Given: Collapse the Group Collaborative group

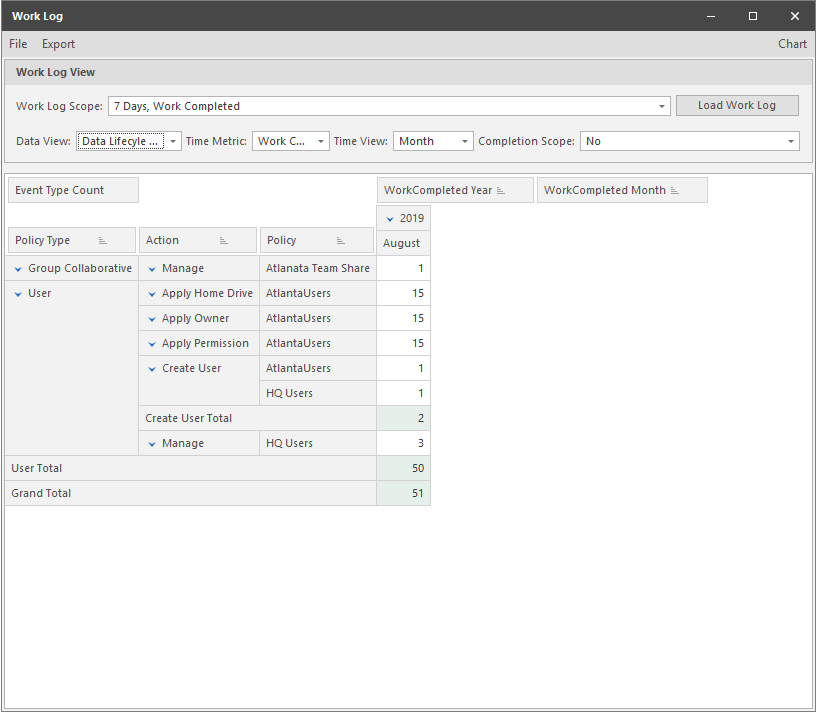Looking at the screenshot, I should (17, 268).
